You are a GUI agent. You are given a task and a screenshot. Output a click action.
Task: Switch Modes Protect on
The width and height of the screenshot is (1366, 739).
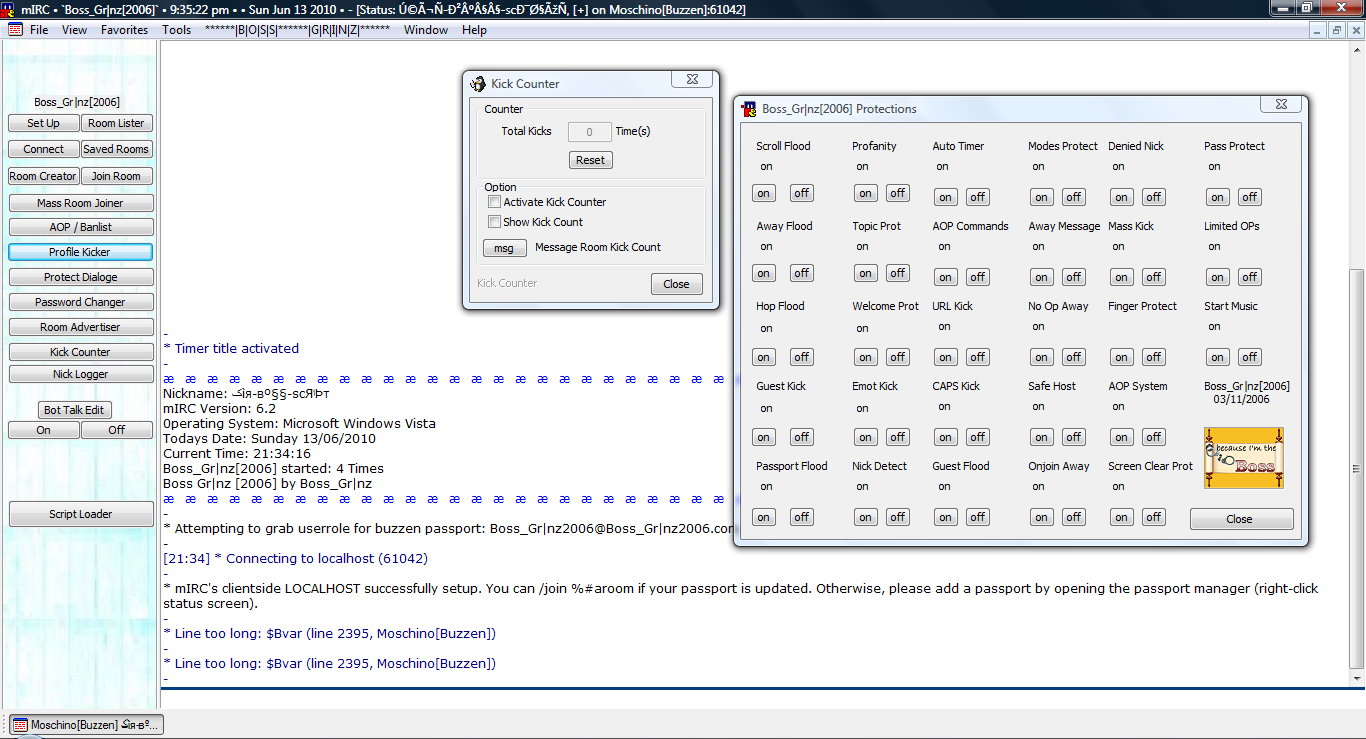pos(1042,197)
